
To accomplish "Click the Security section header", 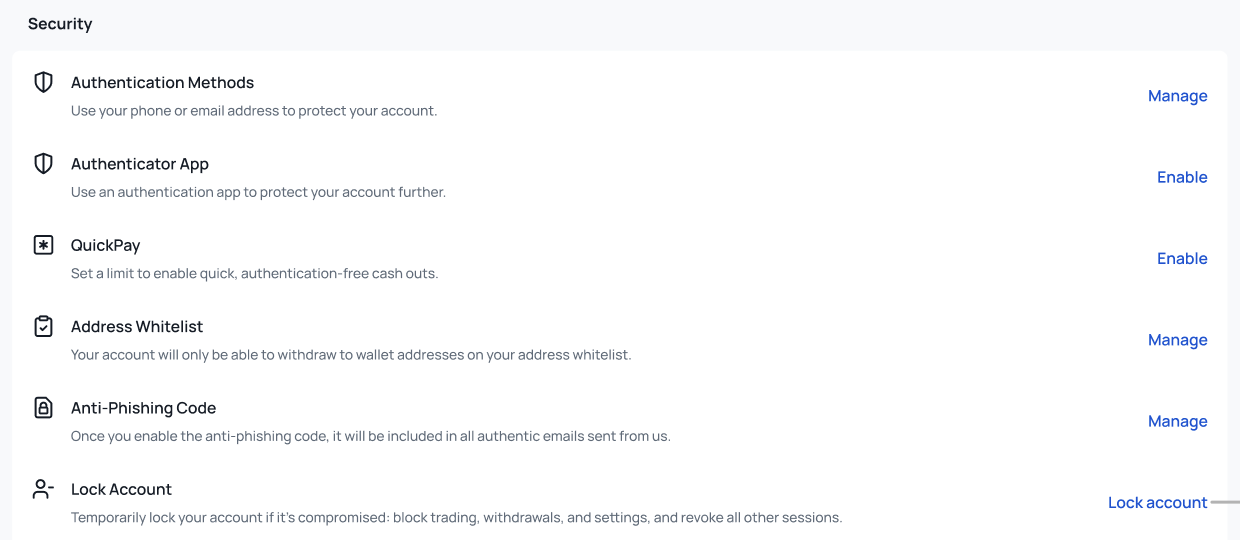I will [x=60, y=24].
